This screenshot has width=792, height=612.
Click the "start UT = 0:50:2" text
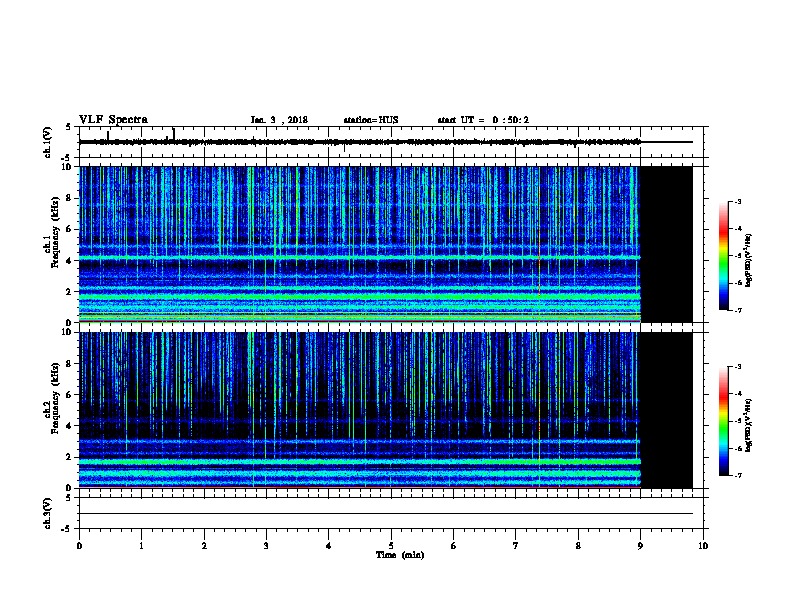coord(483,120)
